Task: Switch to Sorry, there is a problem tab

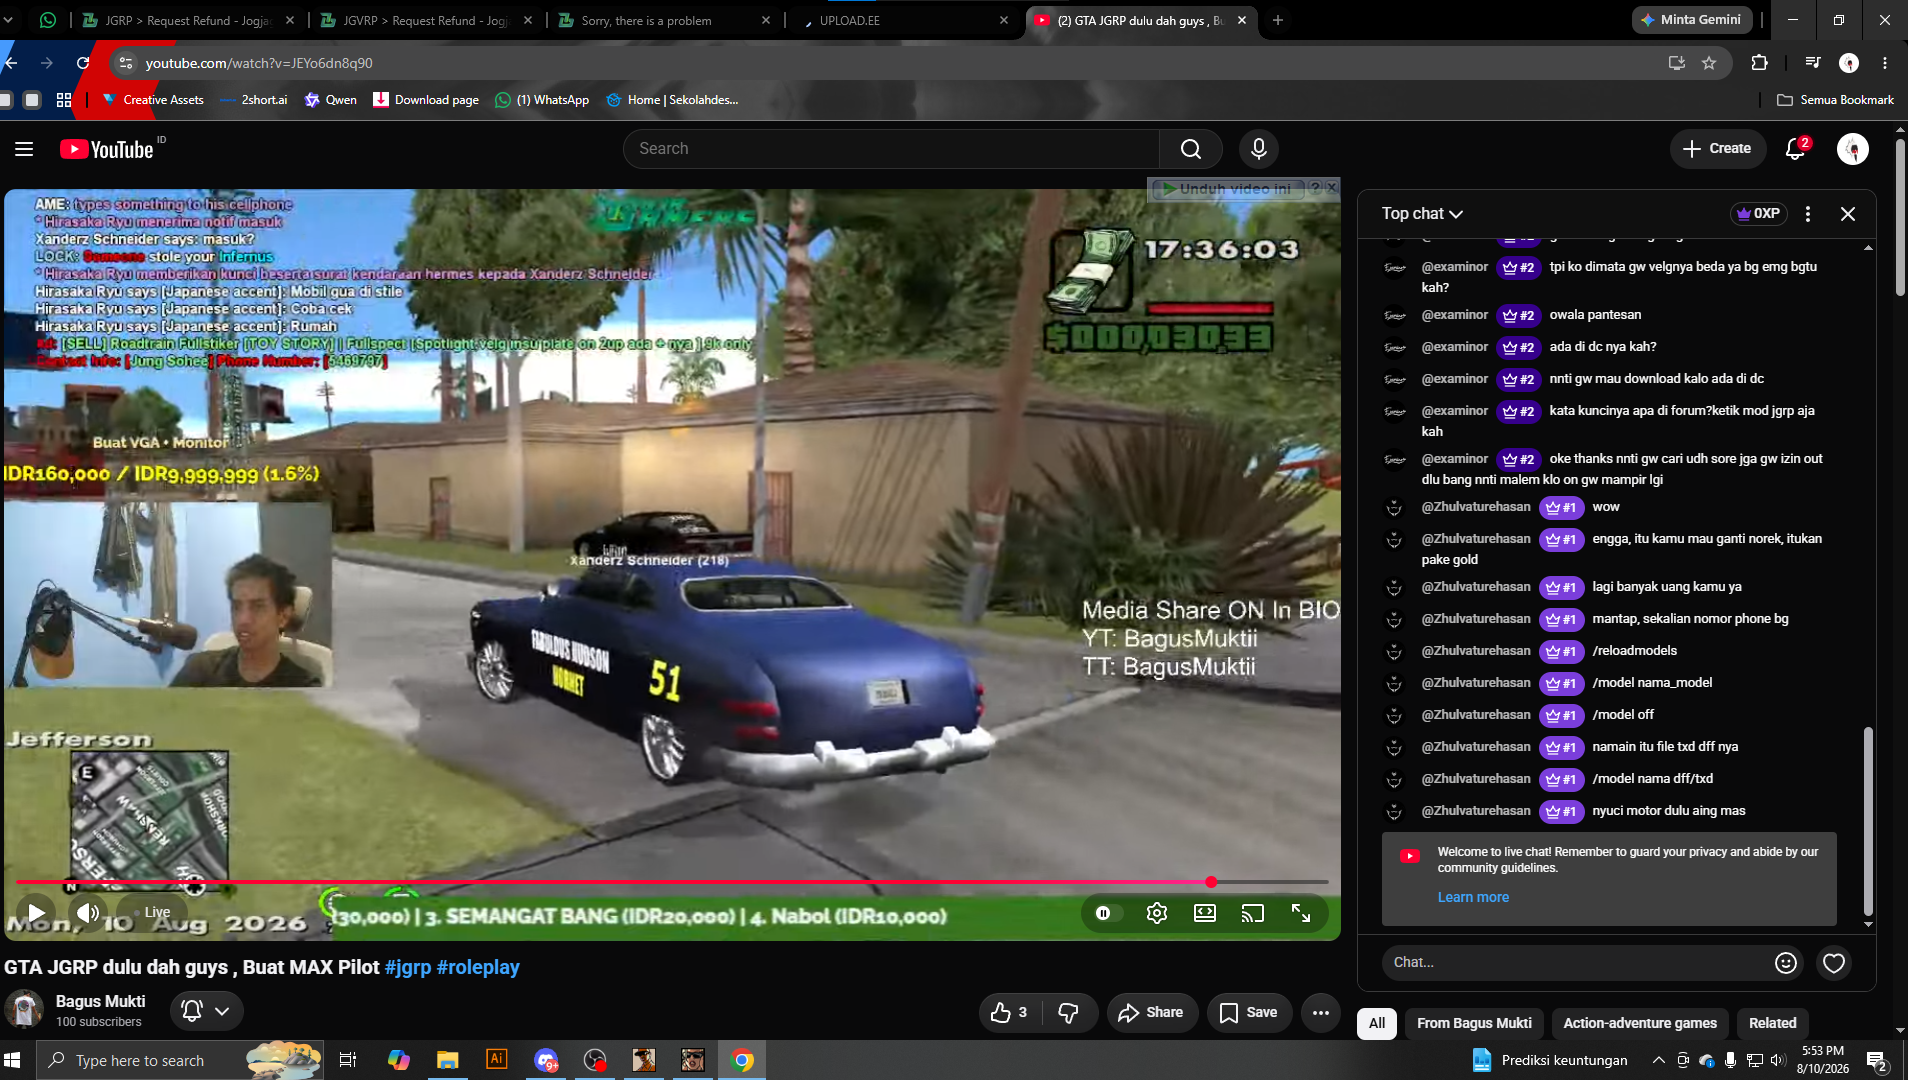Action: [664, 20]
